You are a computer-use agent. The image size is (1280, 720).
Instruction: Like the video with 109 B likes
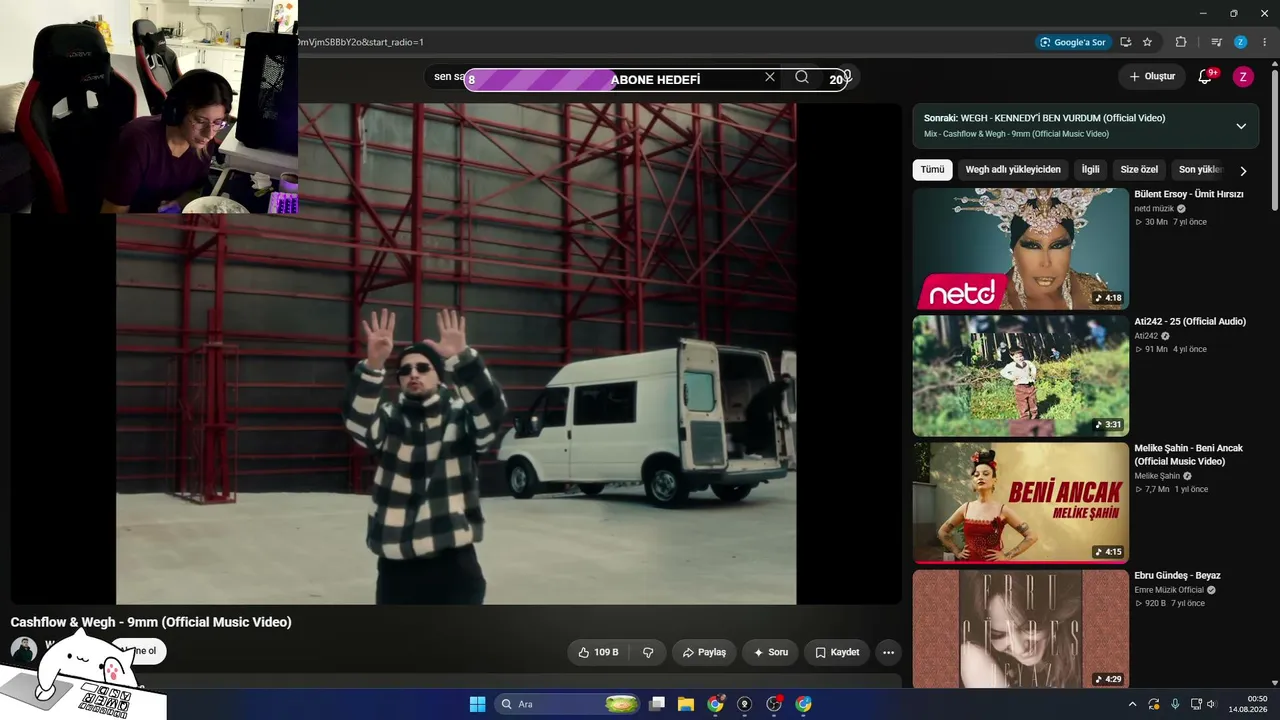pos(598,652)
